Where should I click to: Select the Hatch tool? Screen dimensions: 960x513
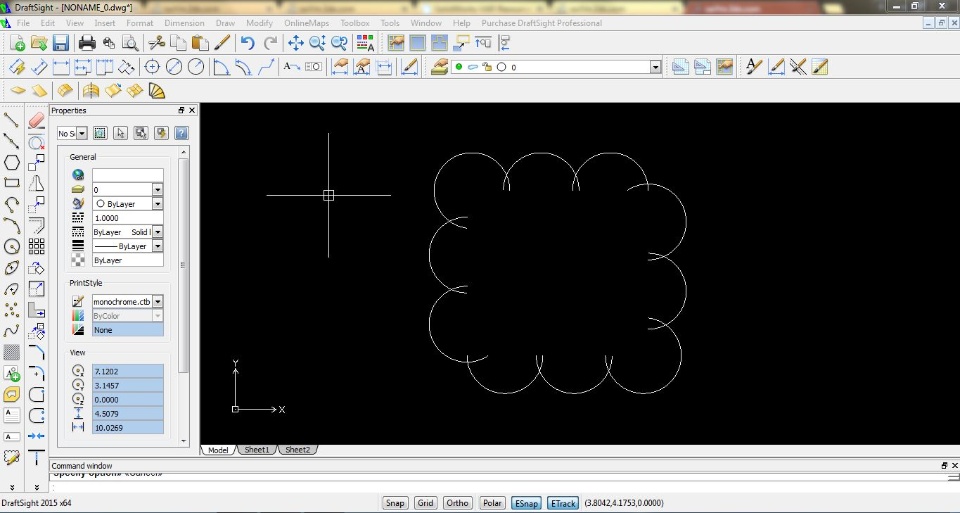point(12,352)
